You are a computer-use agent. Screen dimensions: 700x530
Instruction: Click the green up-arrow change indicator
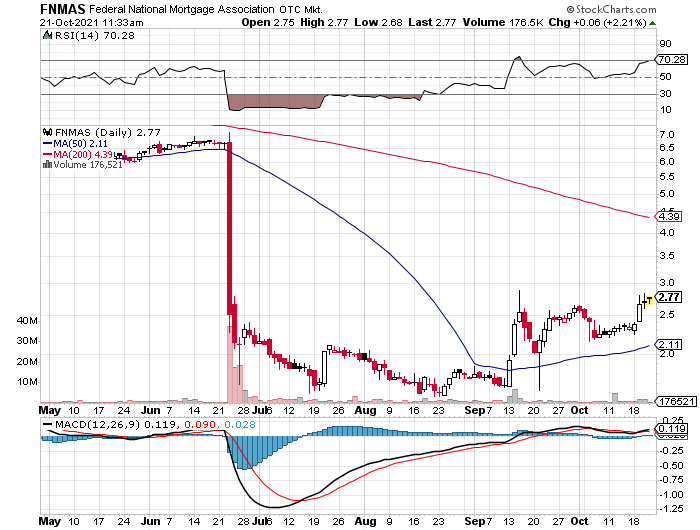[653, 23]
